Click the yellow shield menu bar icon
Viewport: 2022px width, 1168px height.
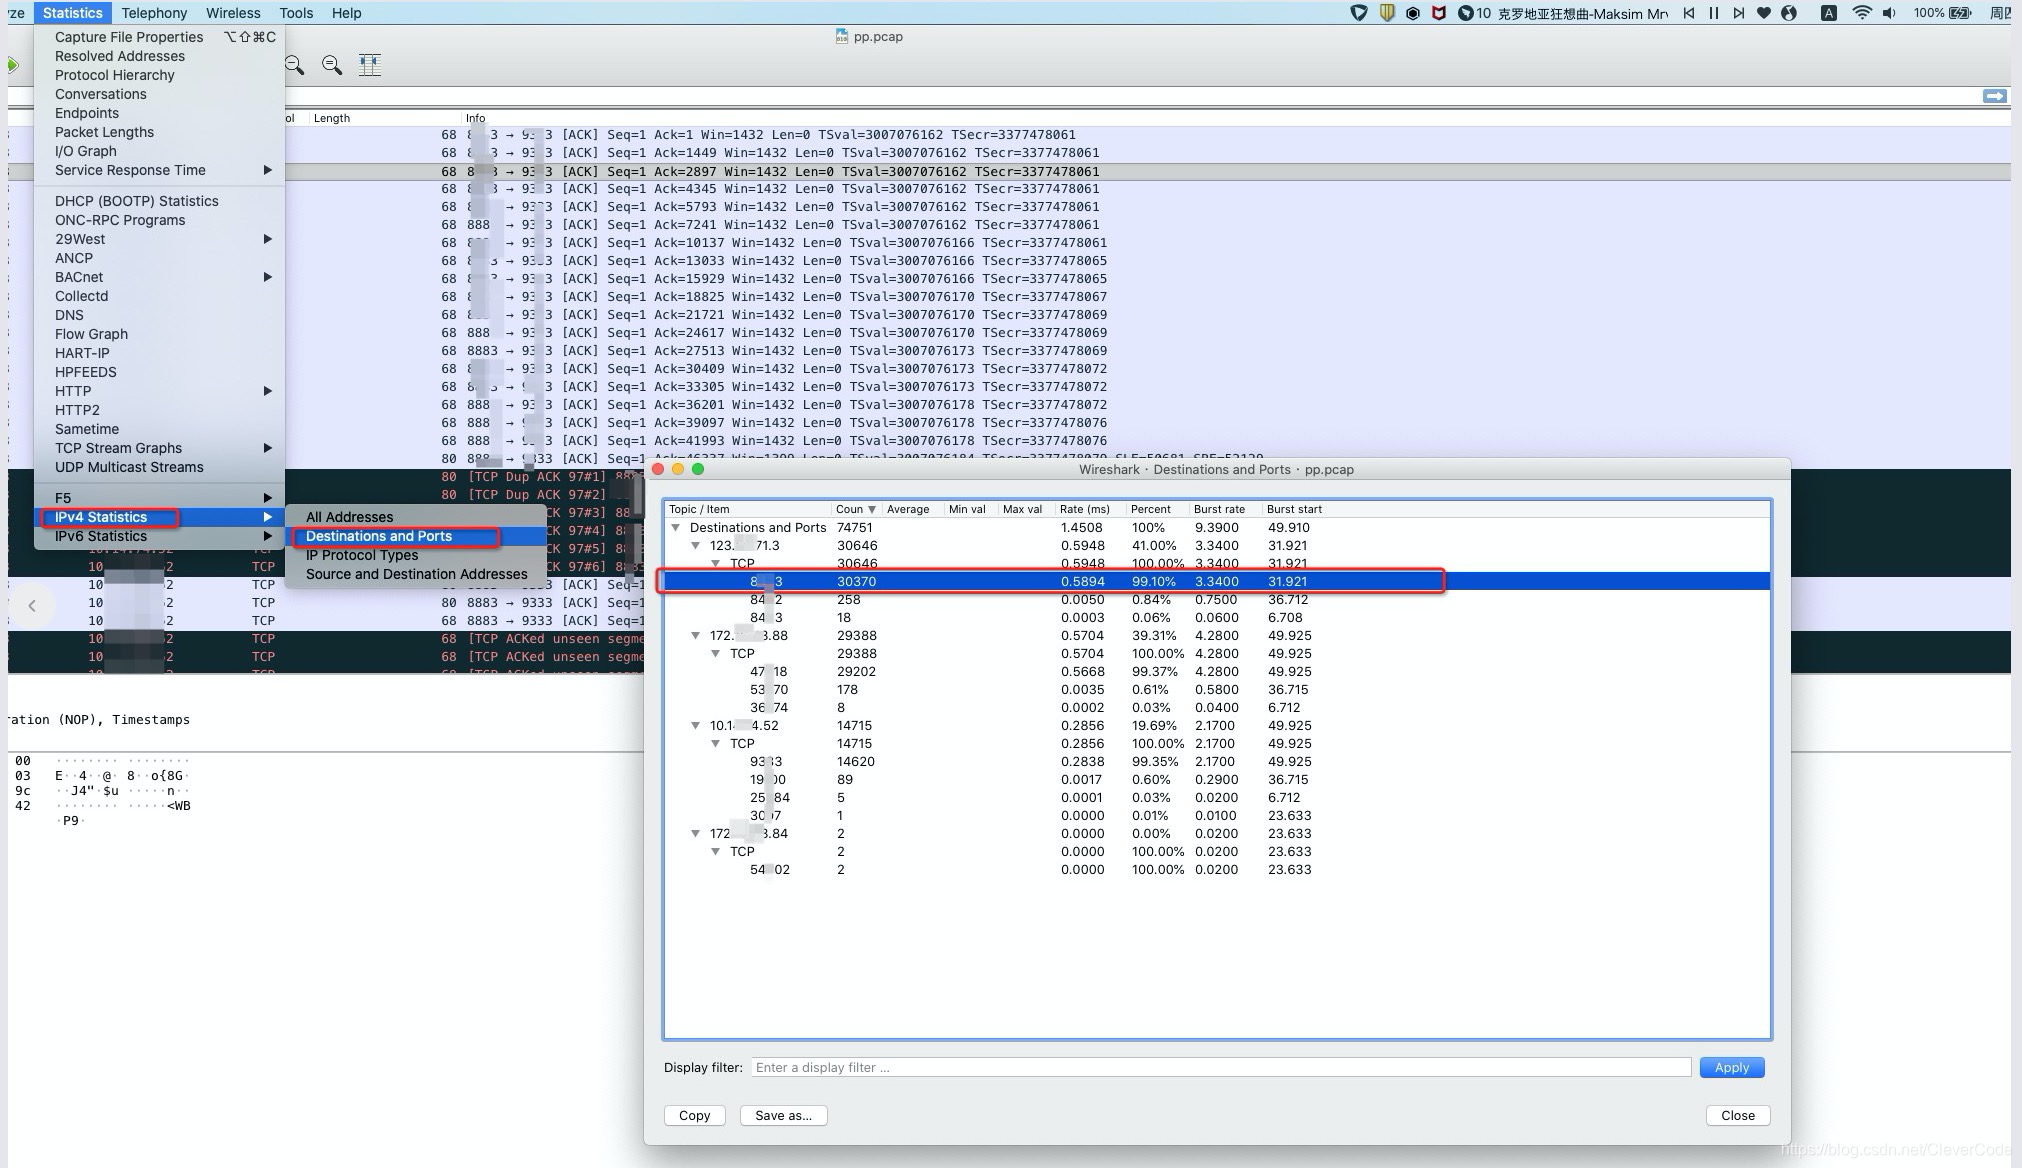click(x=1387, y=13)
